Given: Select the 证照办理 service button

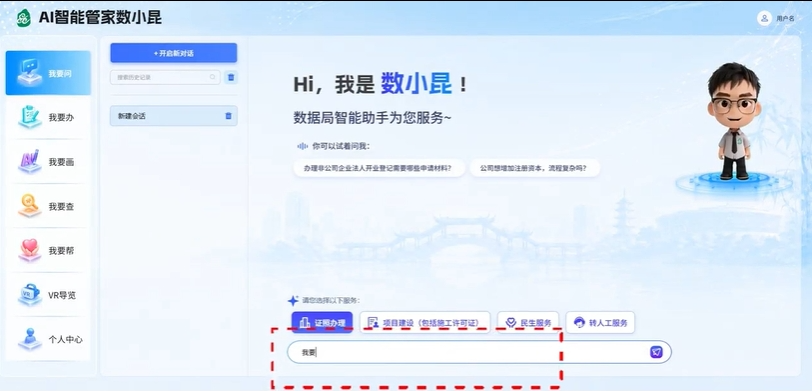Looking at the screenshot, I should 322,323.
